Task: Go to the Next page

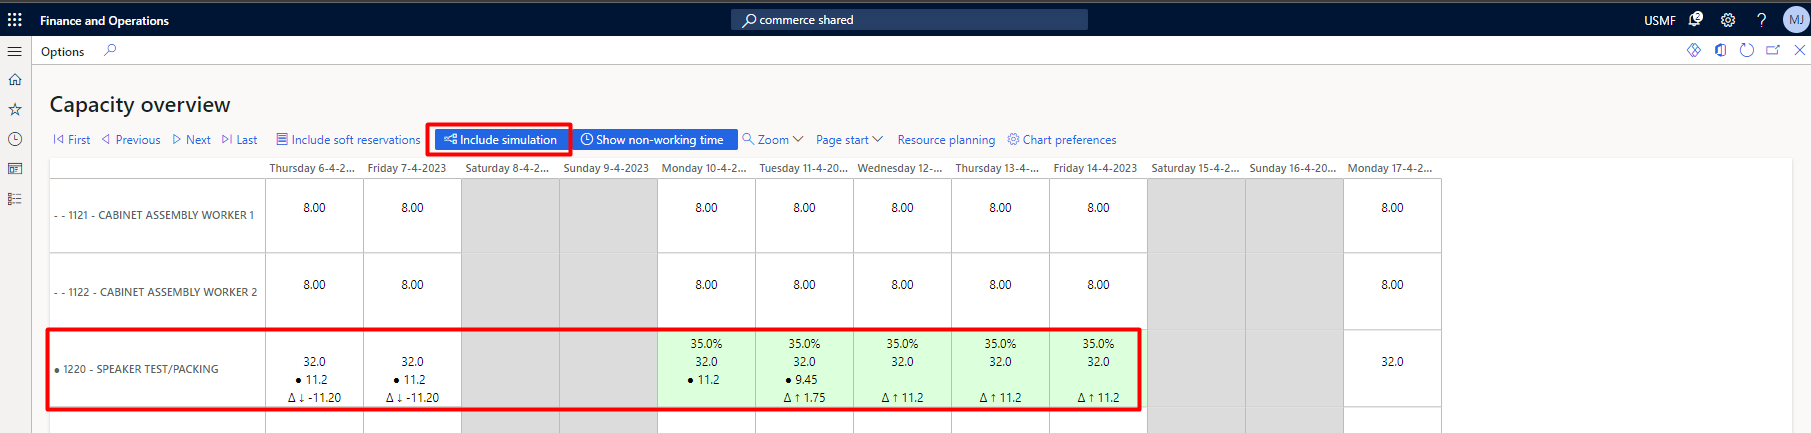Action: (191, 140)
